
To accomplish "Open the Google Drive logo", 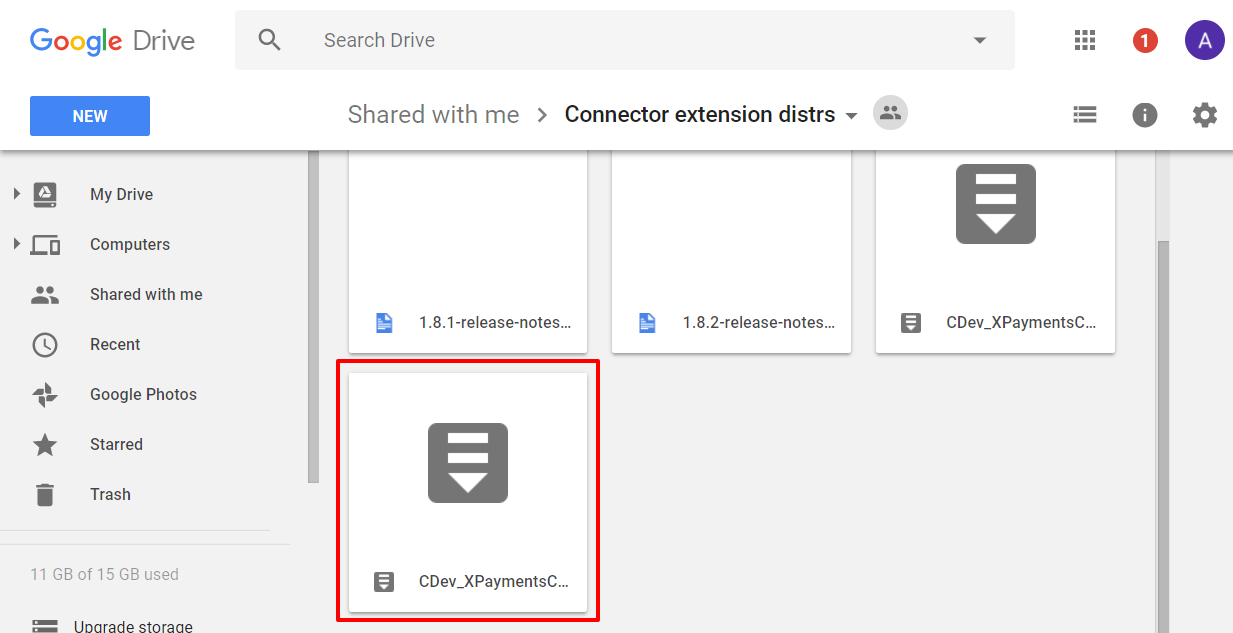I will click(x=112, y=41).
